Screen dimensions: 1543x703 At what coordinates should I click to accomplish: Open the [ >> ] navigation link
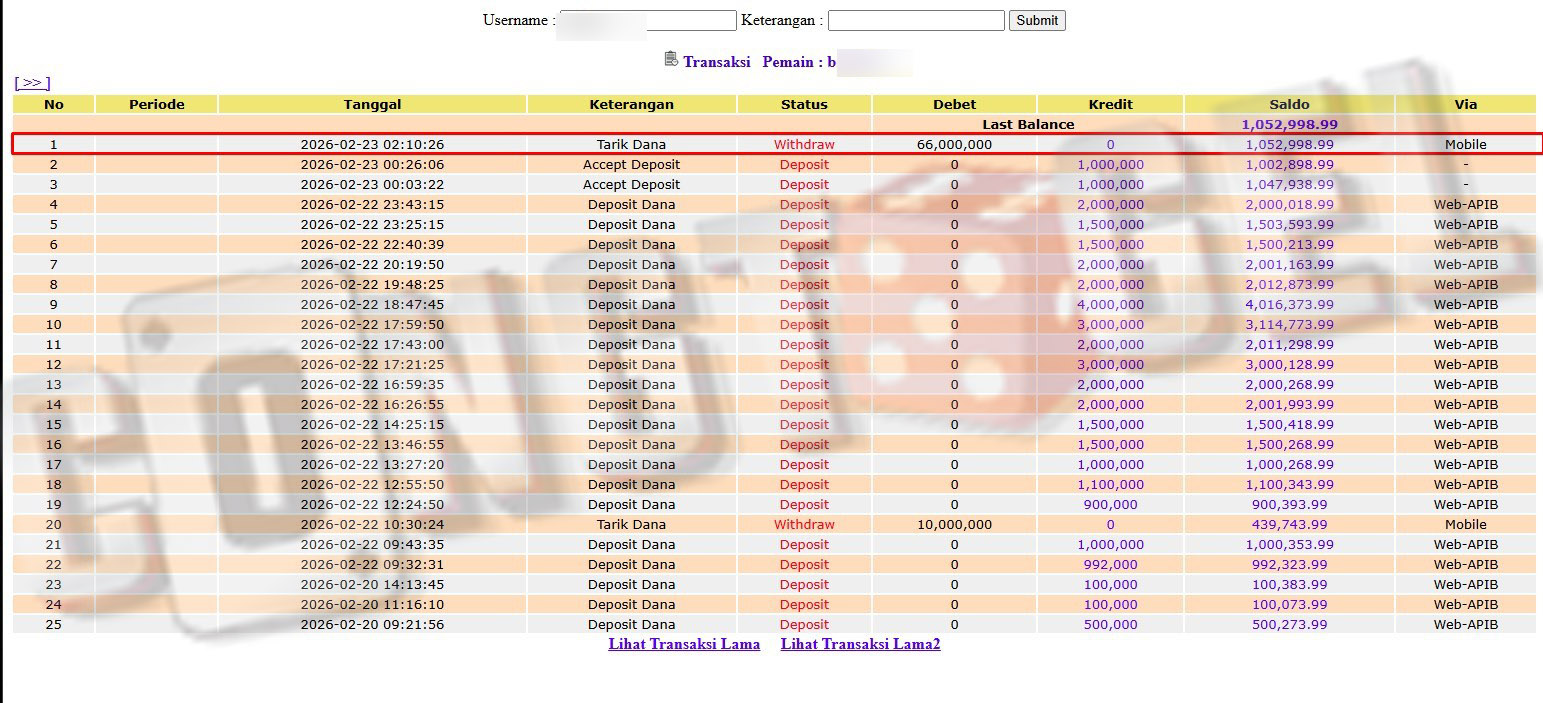tap(32, 83)
